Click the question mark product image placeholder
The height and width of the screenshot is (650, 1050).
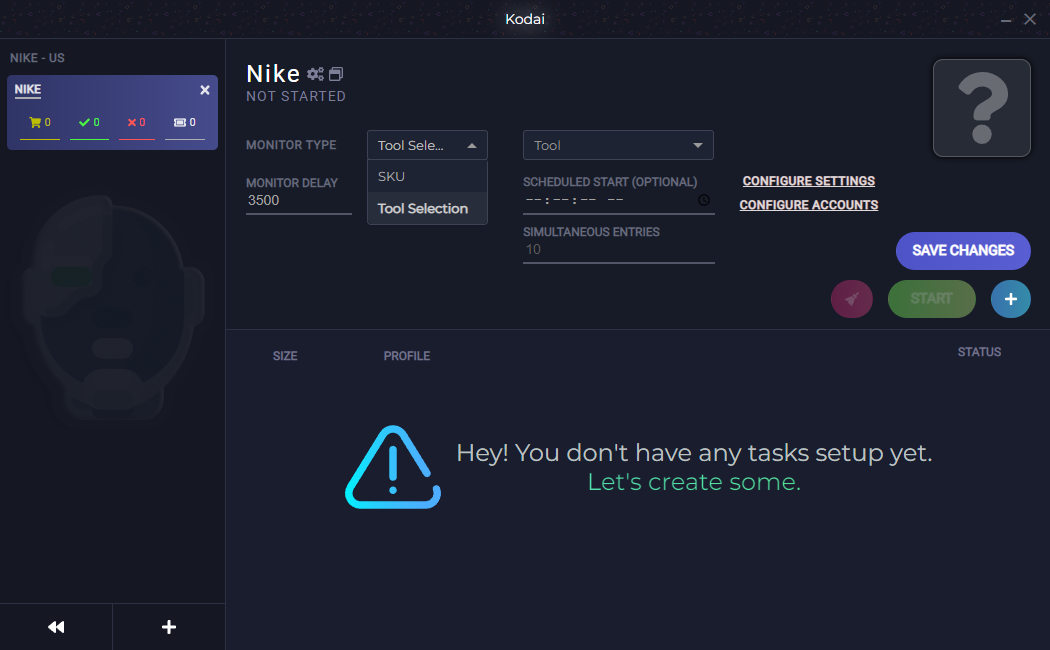pyautogui.click(x=982, y=108)
